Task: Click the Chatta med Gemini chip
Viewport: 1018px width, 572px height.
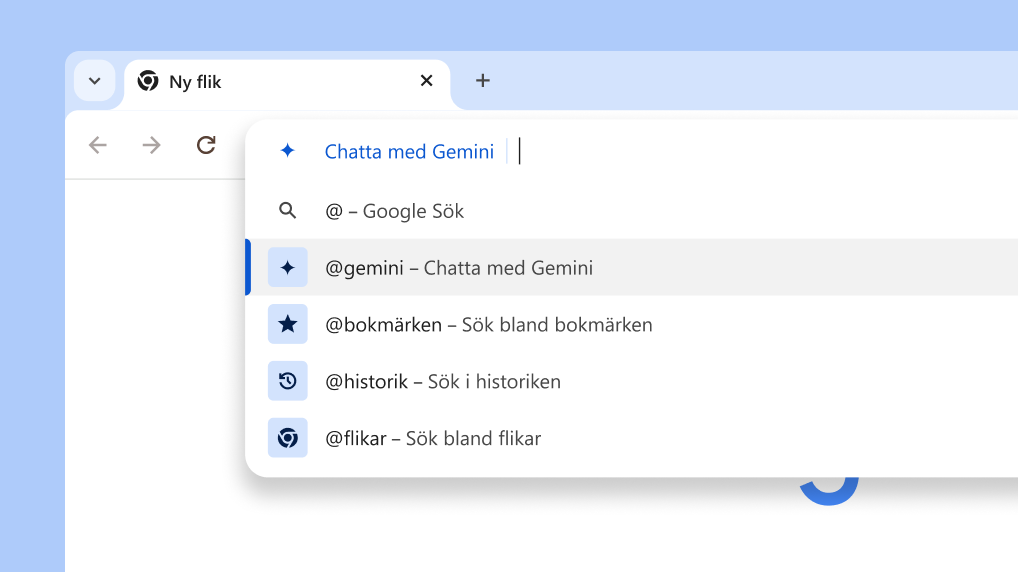Action: coord(409,151)
